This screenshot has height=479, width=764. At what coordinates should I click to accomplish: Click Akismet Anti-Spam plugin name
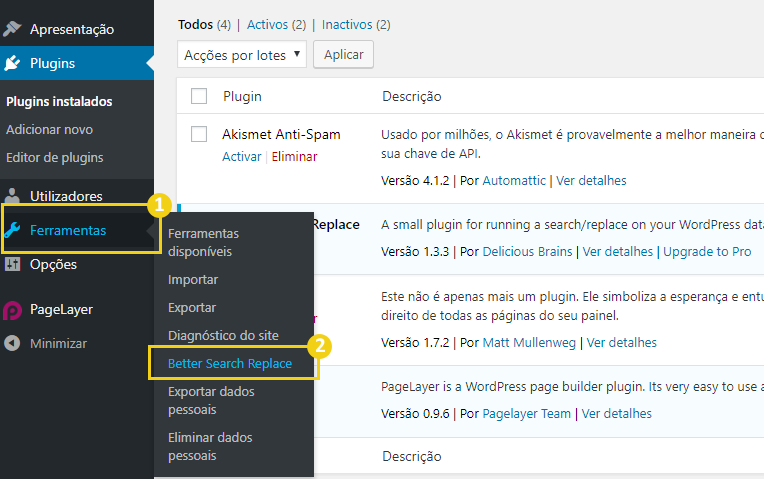pos(281,134)
